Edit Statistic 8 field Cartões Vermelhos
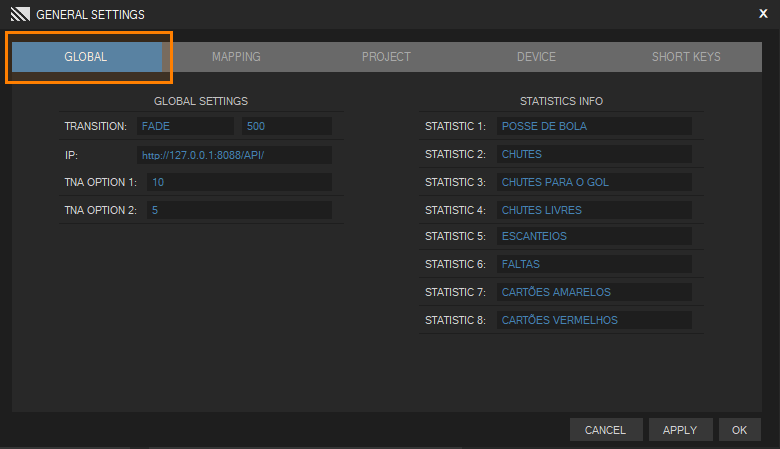Screen dimensions: 780x449 (x=594, y=320)
